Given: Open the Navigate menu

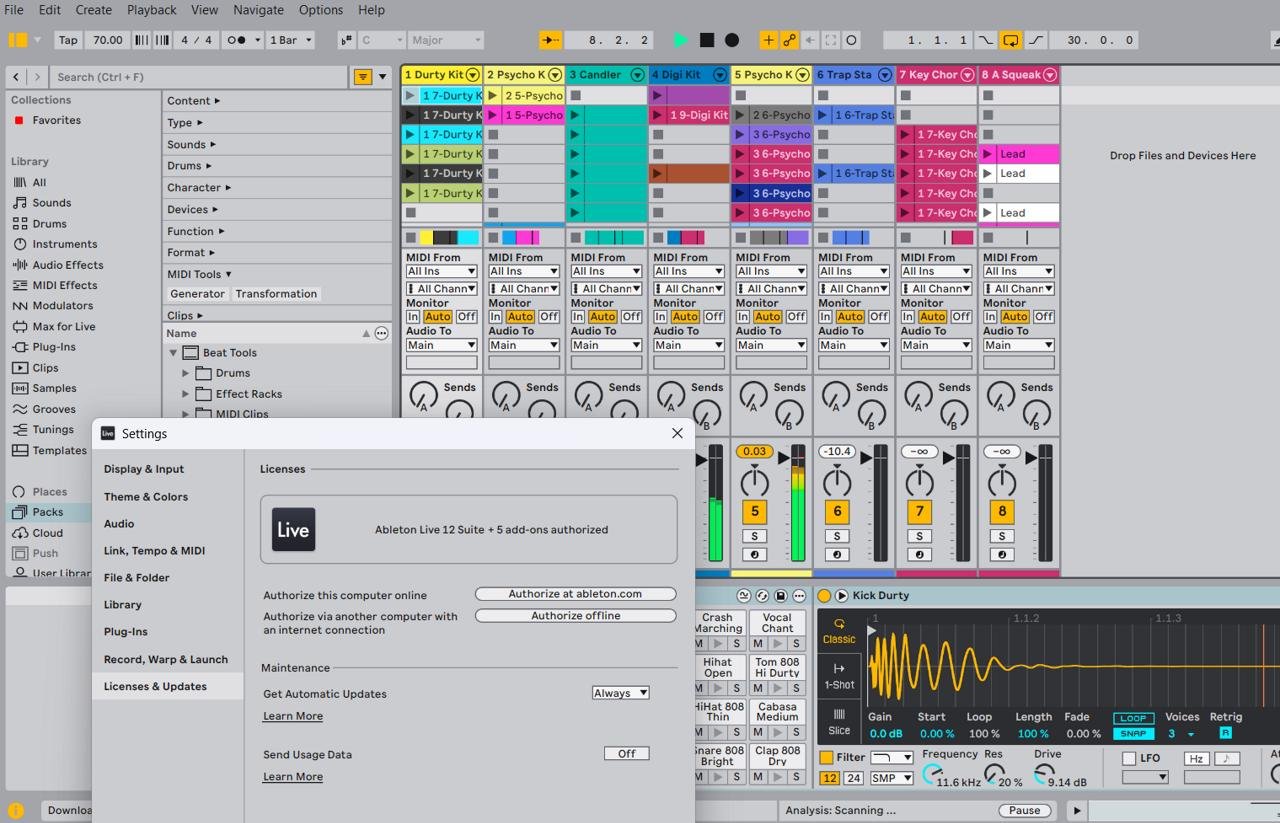Looking at the screenshot, I should tap(259, 10).
